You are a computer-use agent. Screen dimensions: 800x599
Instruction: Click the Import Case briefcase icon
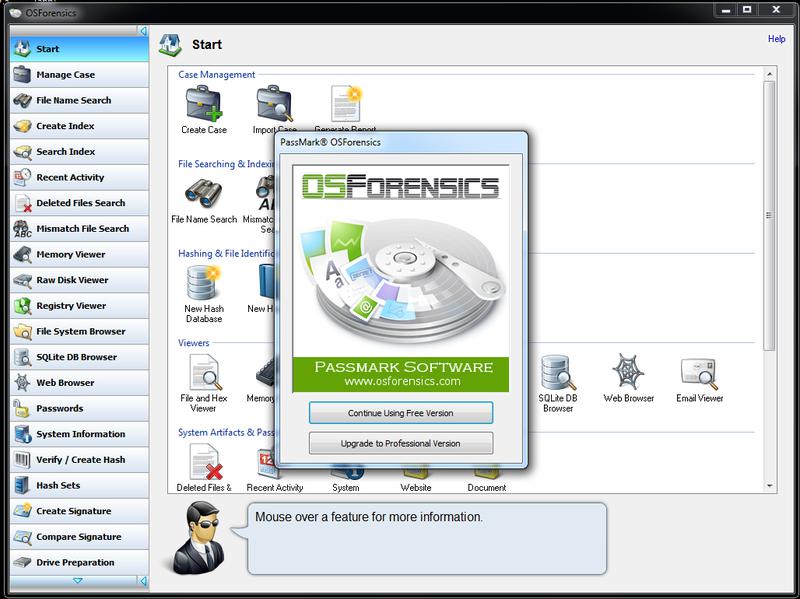tap(274, 104)
